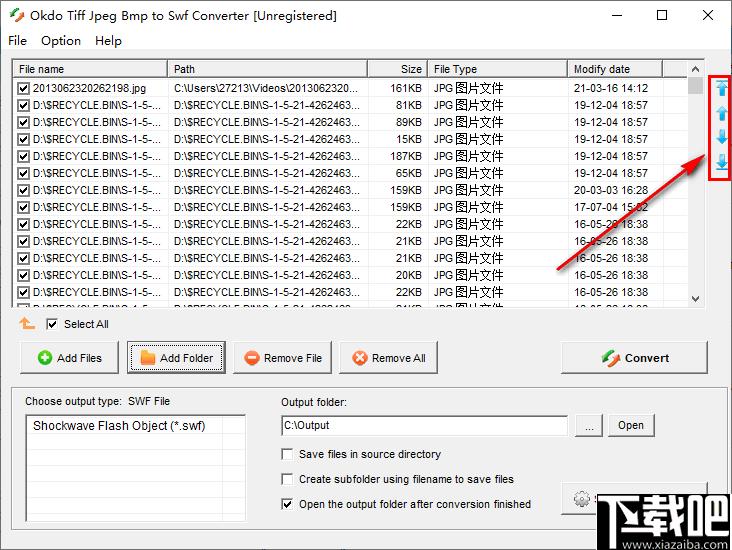
Task: Click the Add Folder button
Action: (x=176, y=358)
